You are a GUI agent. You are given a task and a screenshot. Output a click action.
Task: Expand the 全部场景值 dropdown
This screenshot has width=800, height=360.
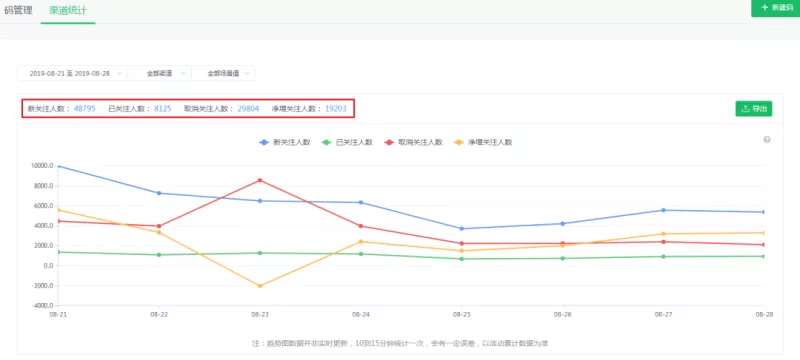click(x=223, y=73)
